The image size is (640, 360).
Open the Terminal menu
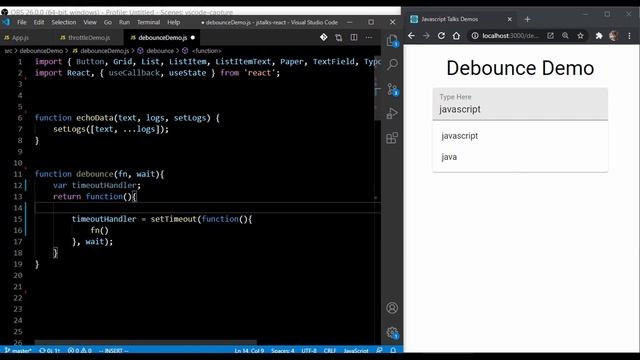148,22
